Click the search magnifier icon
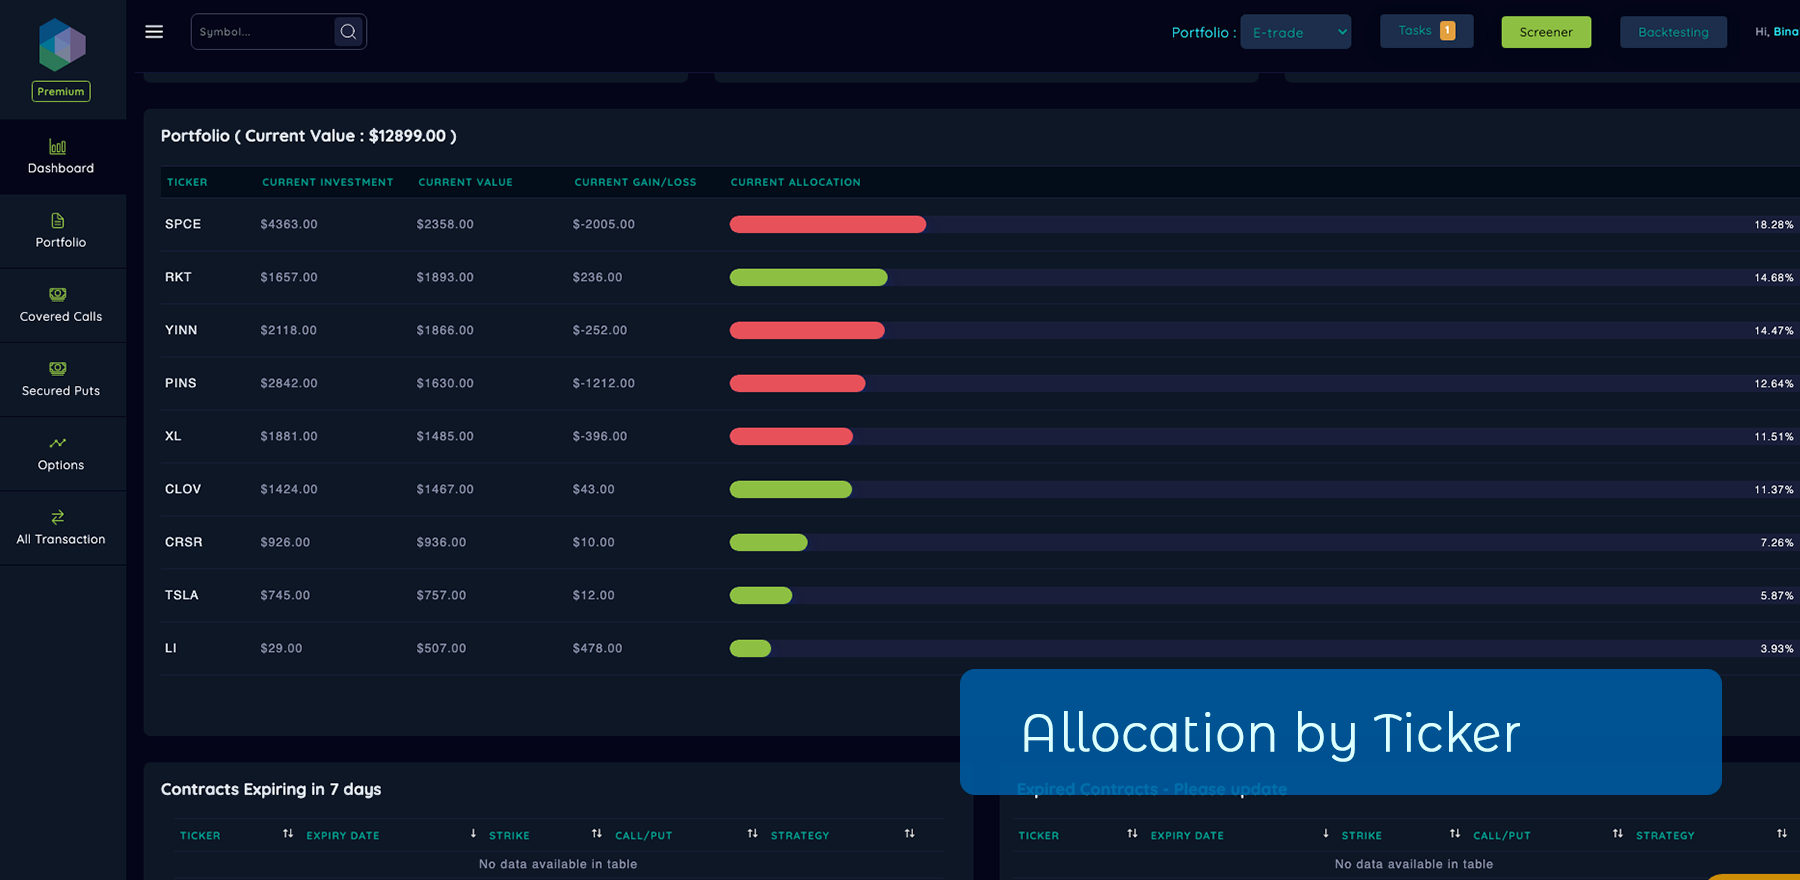The height and width of the screenshot is (880, 1800). pyautogui.click(x=348, y=32)
